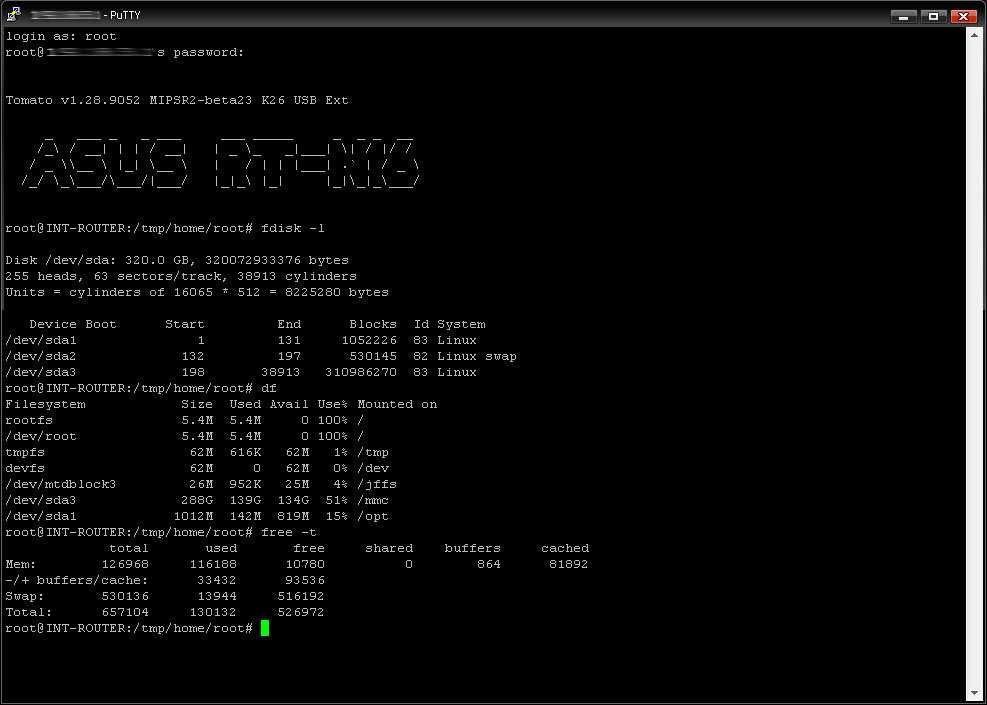Click the end cylinder value '38913' in sda3 row
The width and height of the screenshot is (987, 705).
(281, 373)
